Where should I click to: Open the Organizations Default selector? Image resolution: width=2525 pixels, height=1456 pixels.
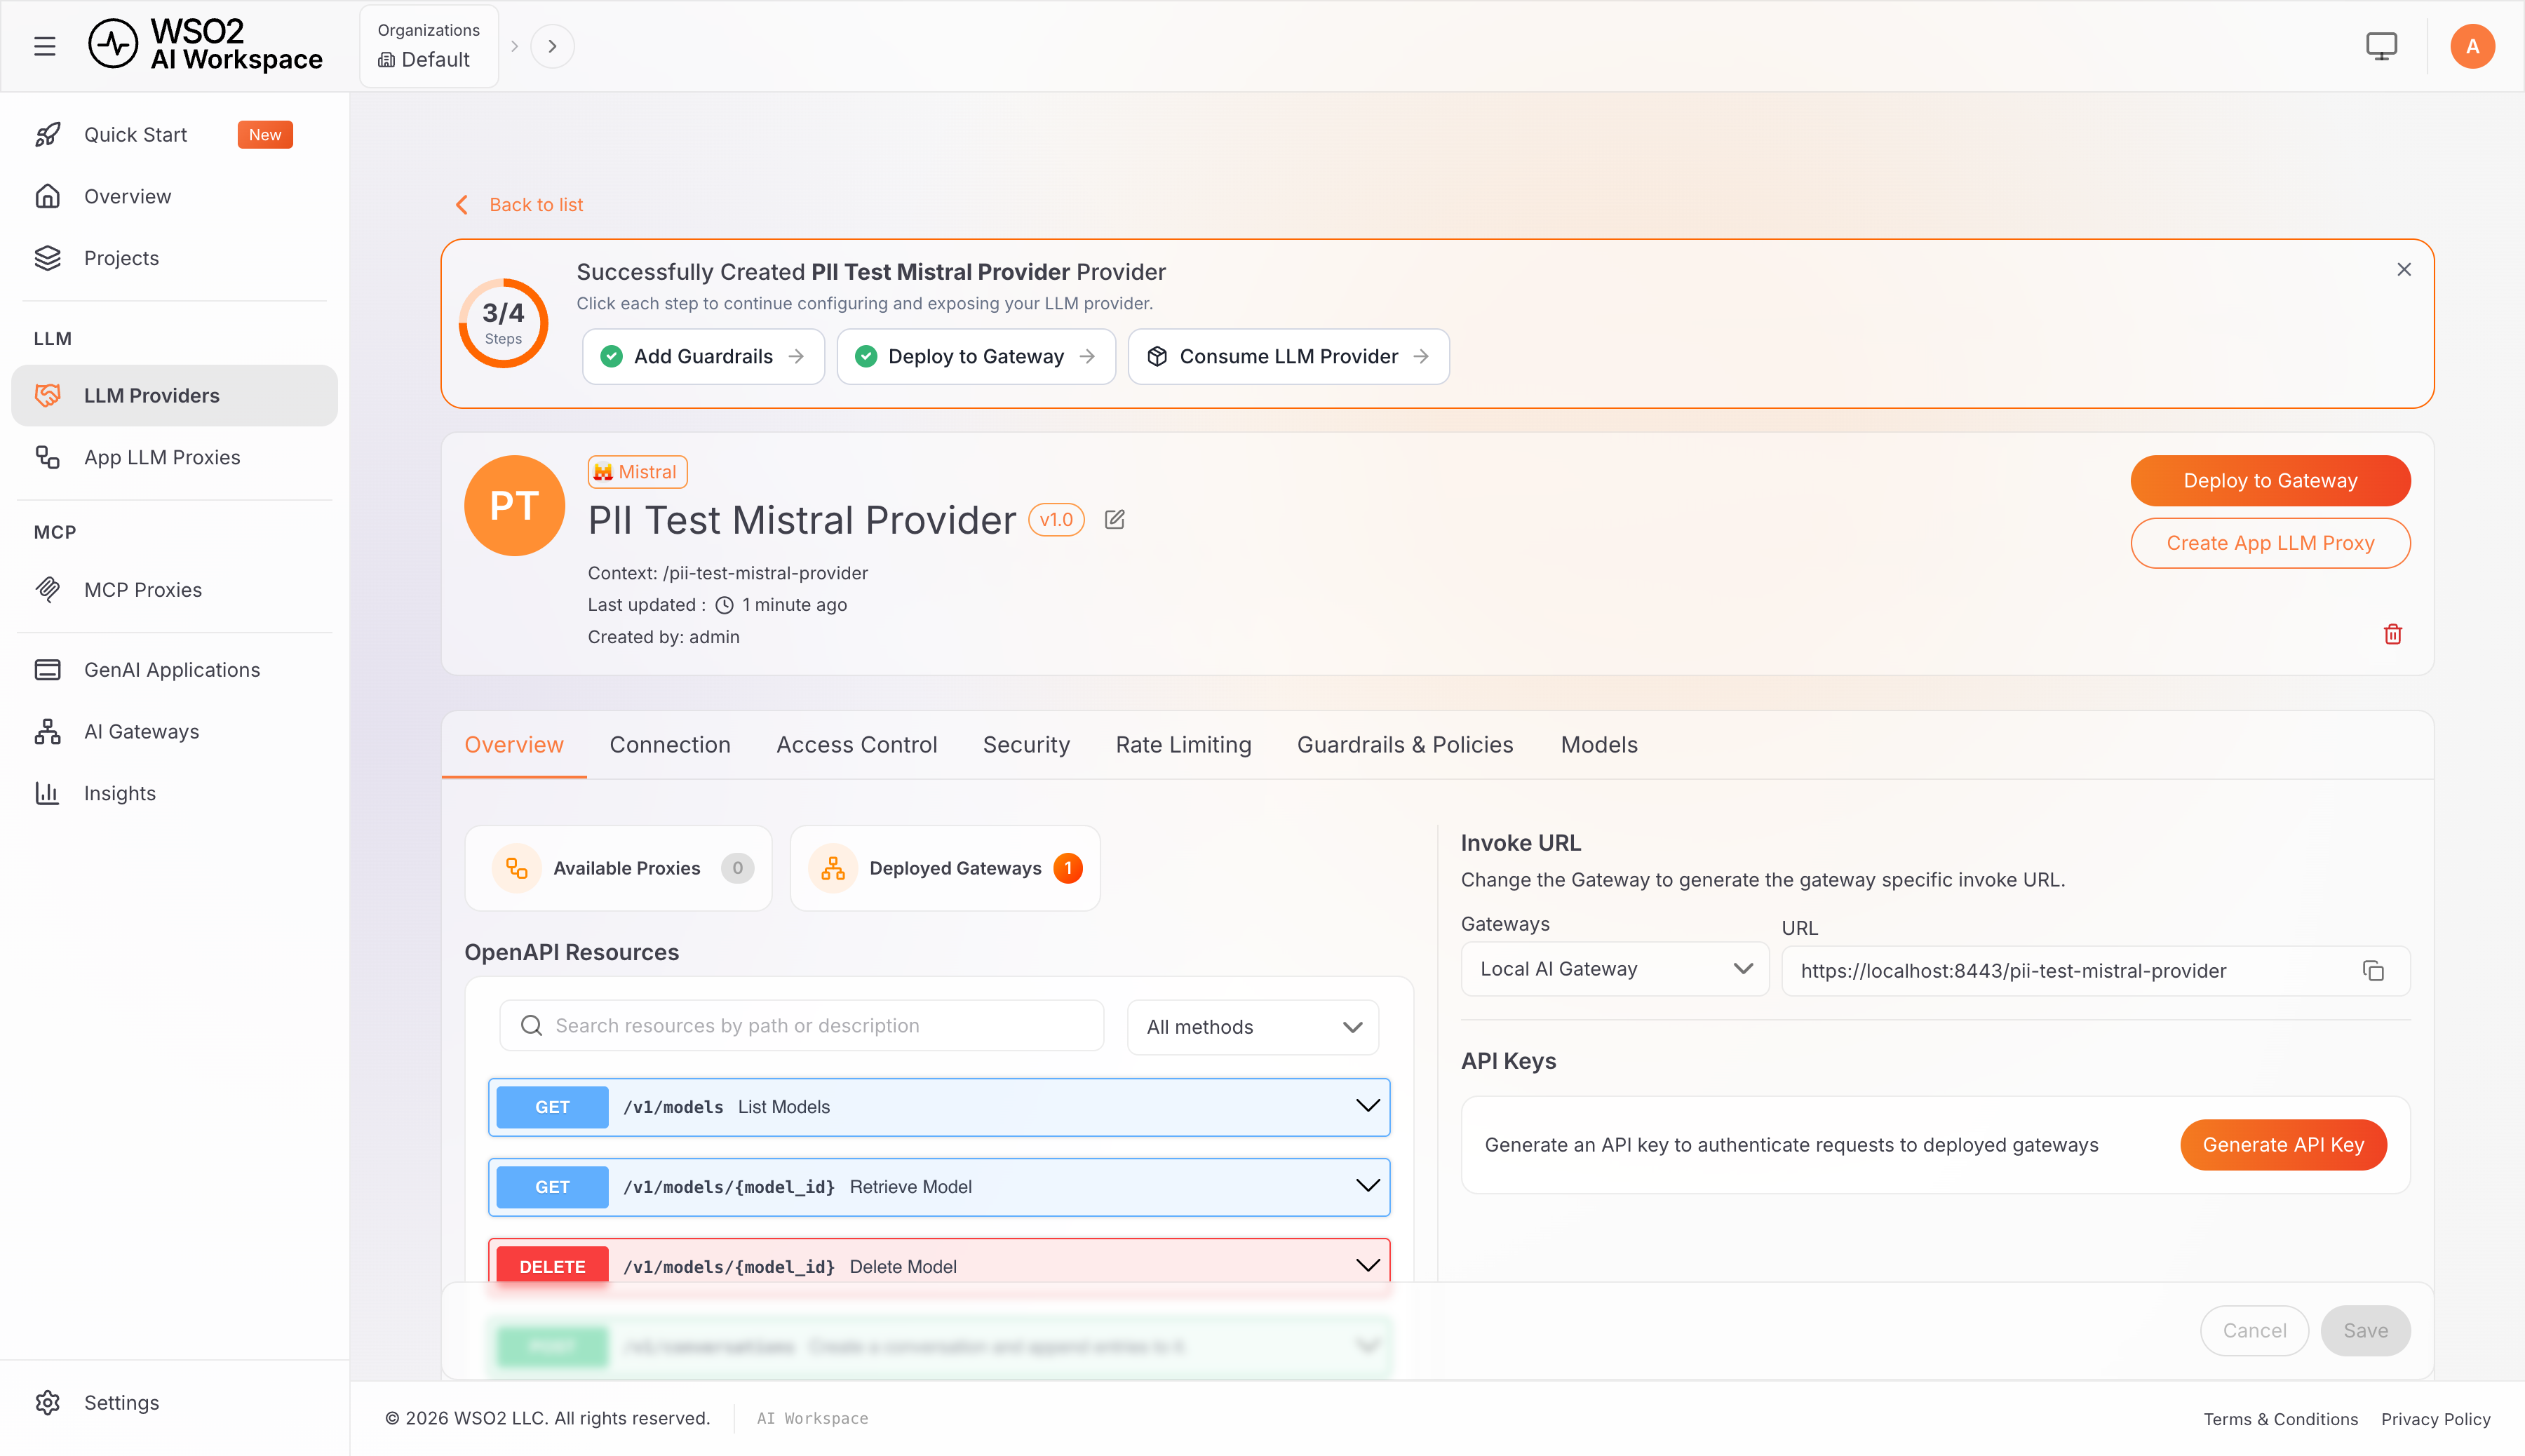pos(429,46)
